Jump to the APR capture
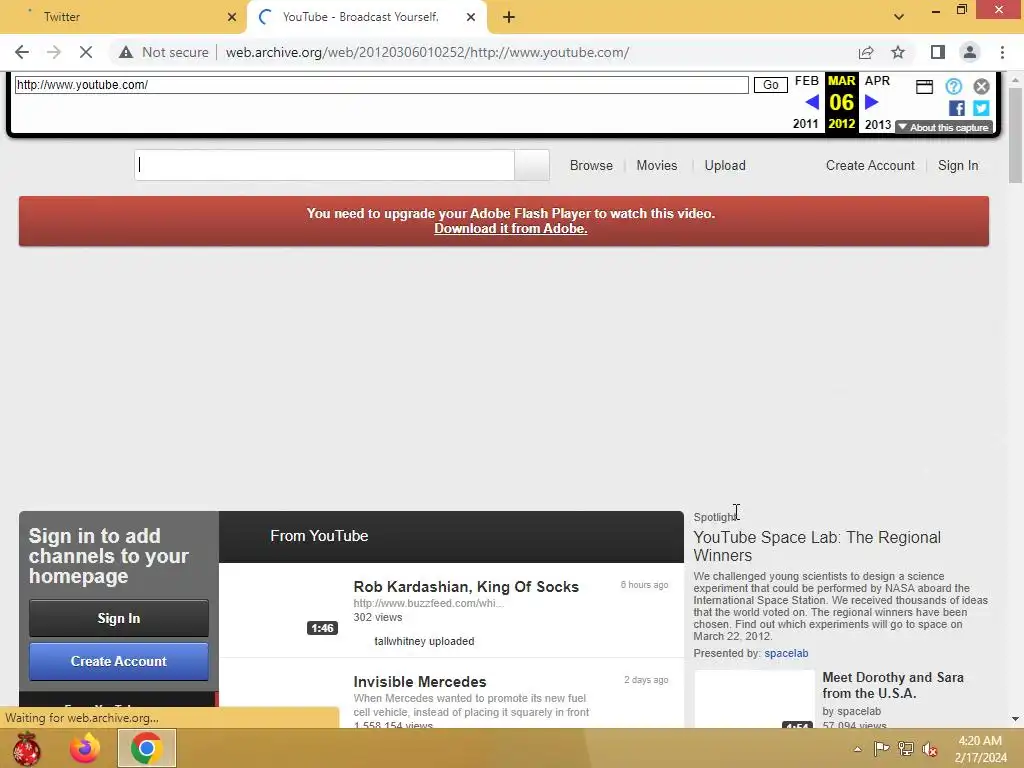This screenshot has height=768, width=1024. pyautogui.click(x=877, y=81)
